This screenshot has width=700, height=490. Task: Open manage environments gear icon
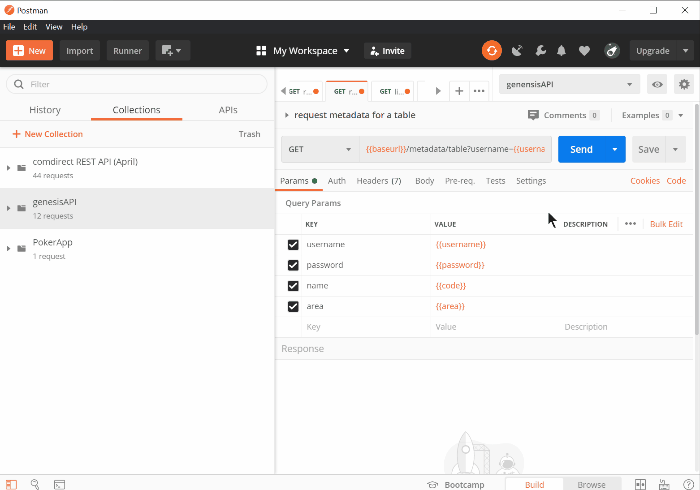point(684,84)
